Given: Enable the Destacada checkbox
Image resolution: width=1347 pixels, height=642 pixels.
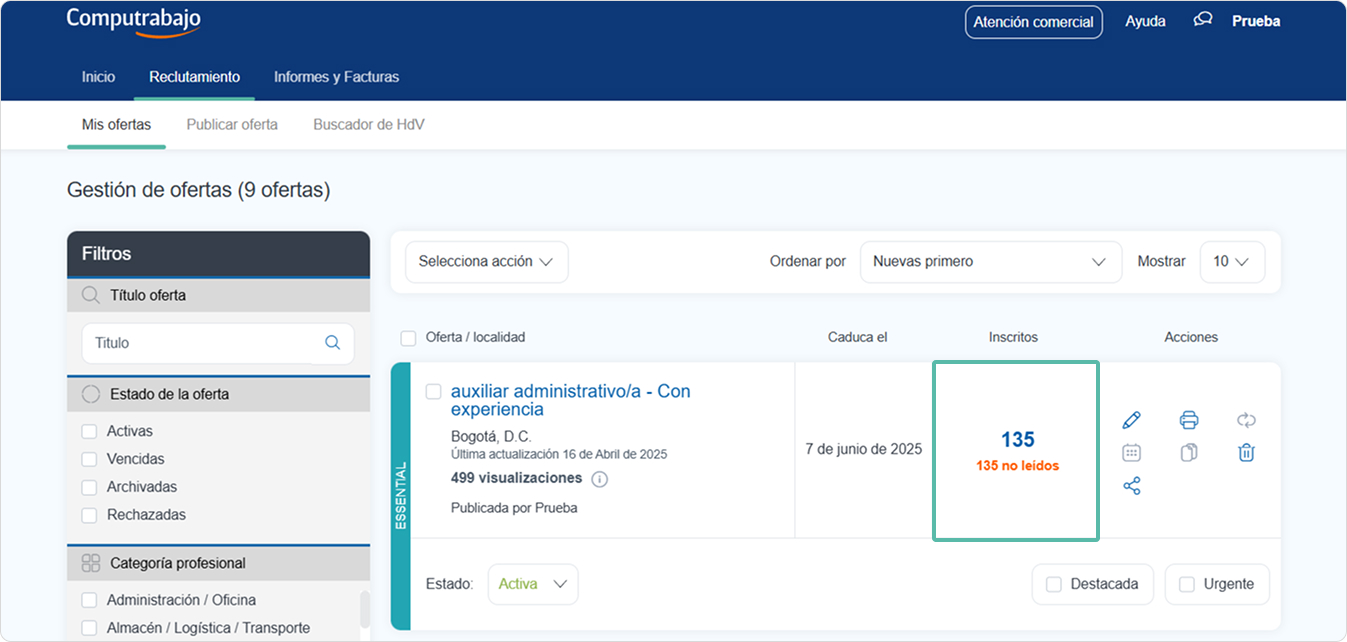Looking at the screenshot, I should tap(1053, 584).
